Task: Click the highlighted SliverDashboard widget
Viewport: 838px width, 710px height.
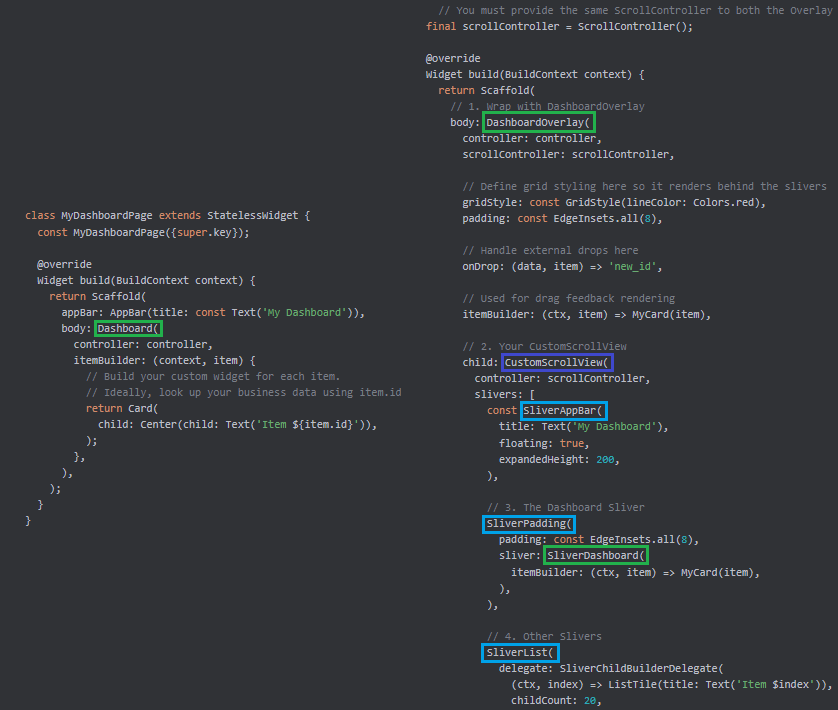Action: pyautogui.click(x=595, y=556)
